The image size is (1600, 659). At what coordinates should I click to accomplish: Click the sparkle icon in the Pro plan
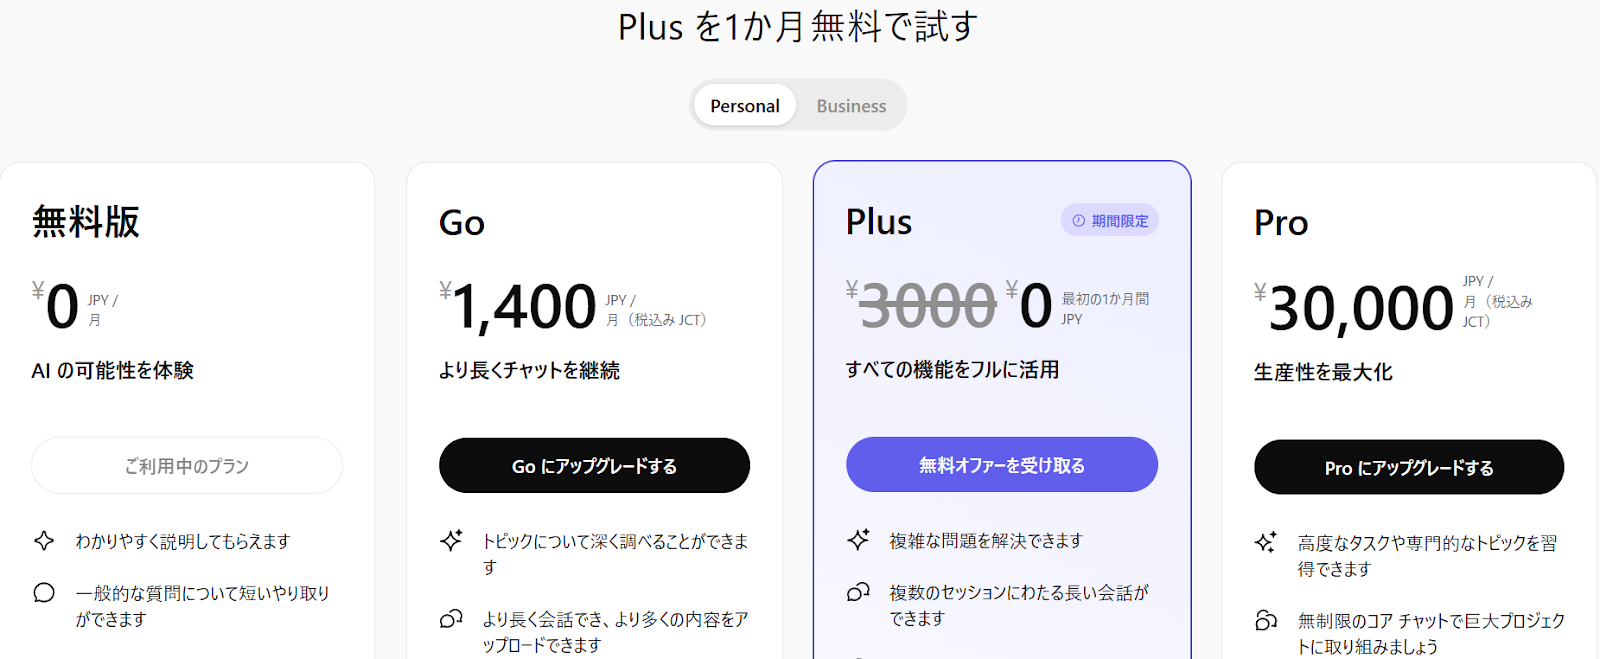[x=1265, y=543]
